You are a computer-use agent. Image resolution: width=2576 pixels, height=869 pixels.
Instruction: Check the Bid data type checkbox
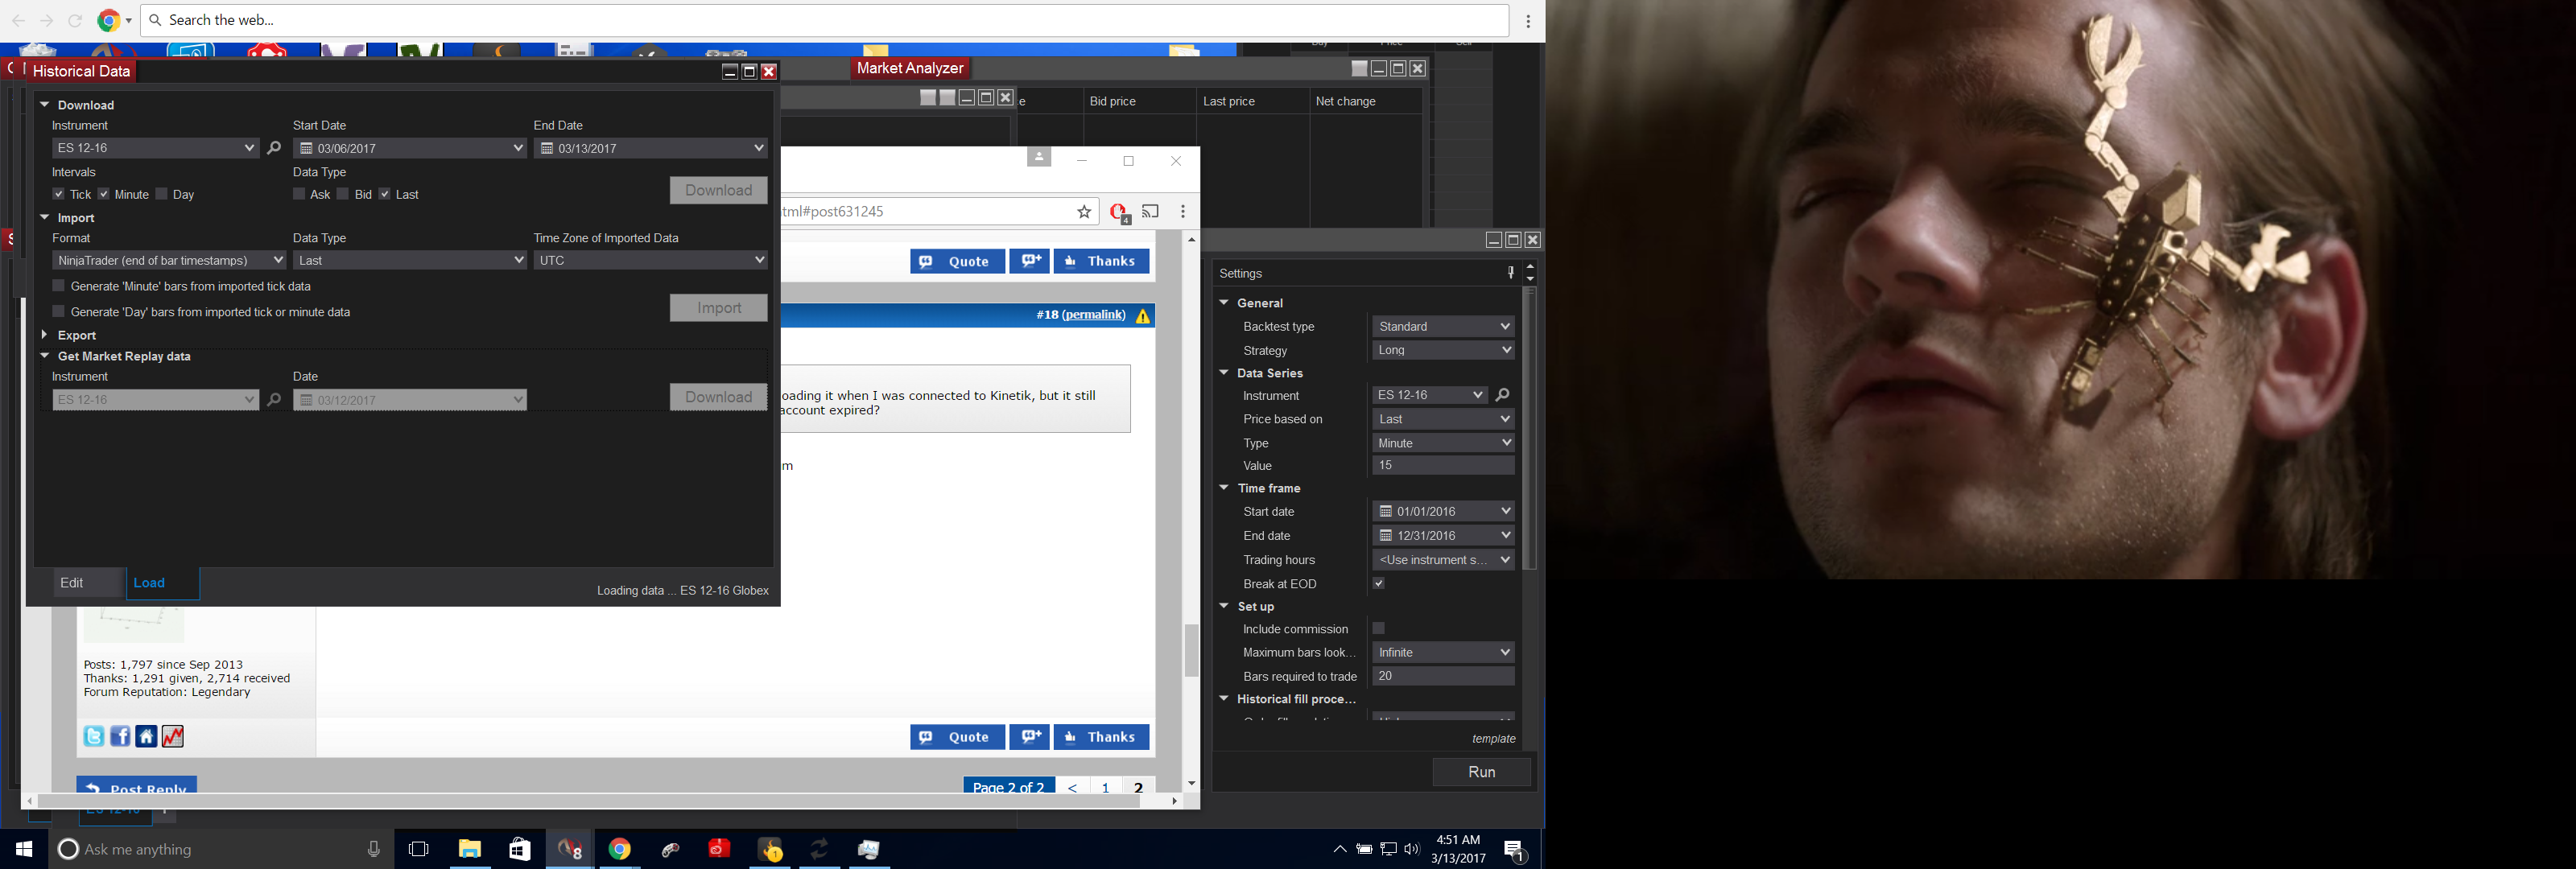(x=343, y=194)
